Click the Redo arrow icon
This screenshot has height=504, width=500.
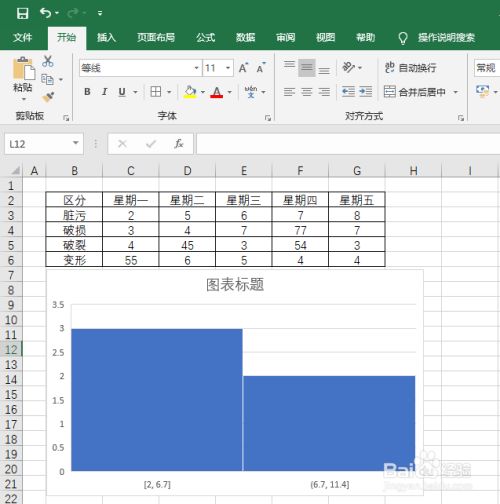[73, 13]
